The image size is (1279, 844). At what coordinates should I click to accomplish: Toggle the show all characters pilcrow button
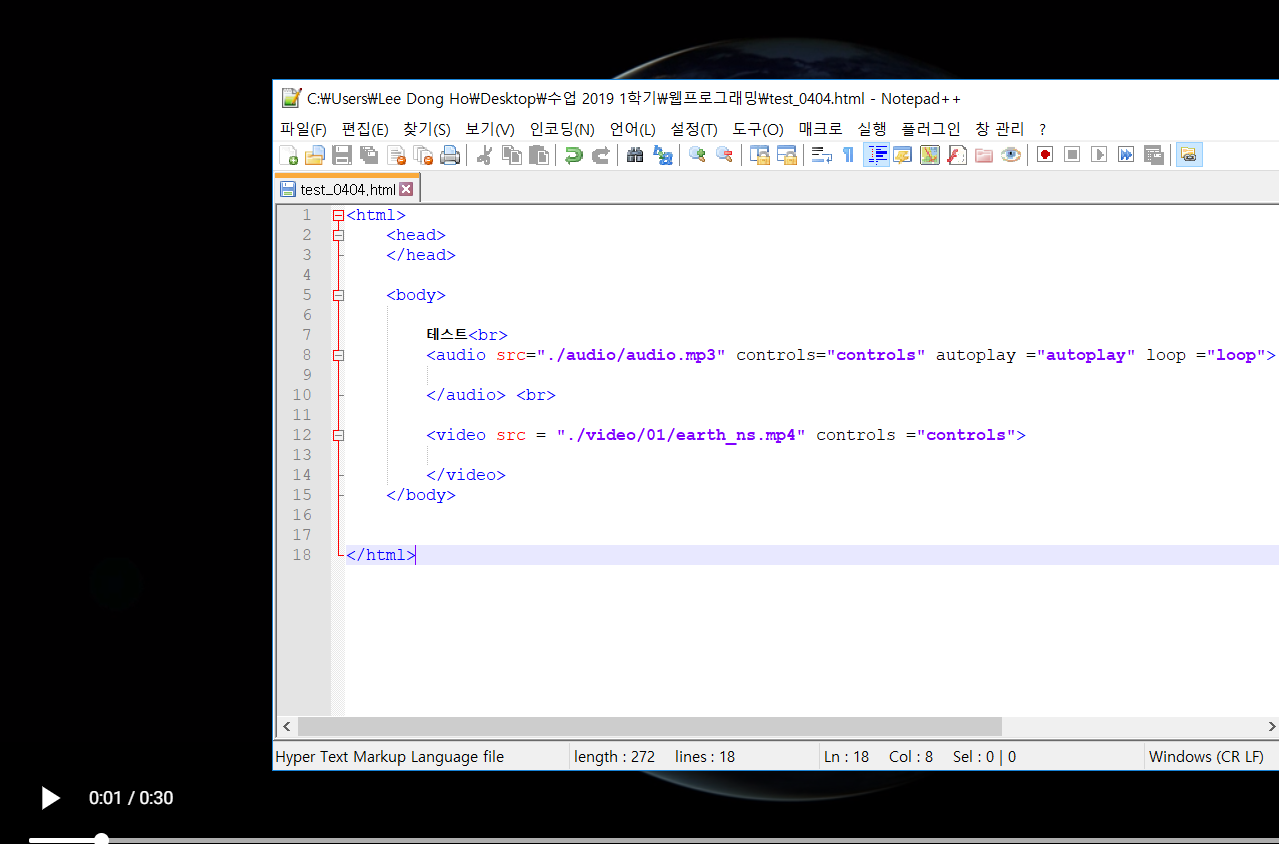tap(848, 155)
